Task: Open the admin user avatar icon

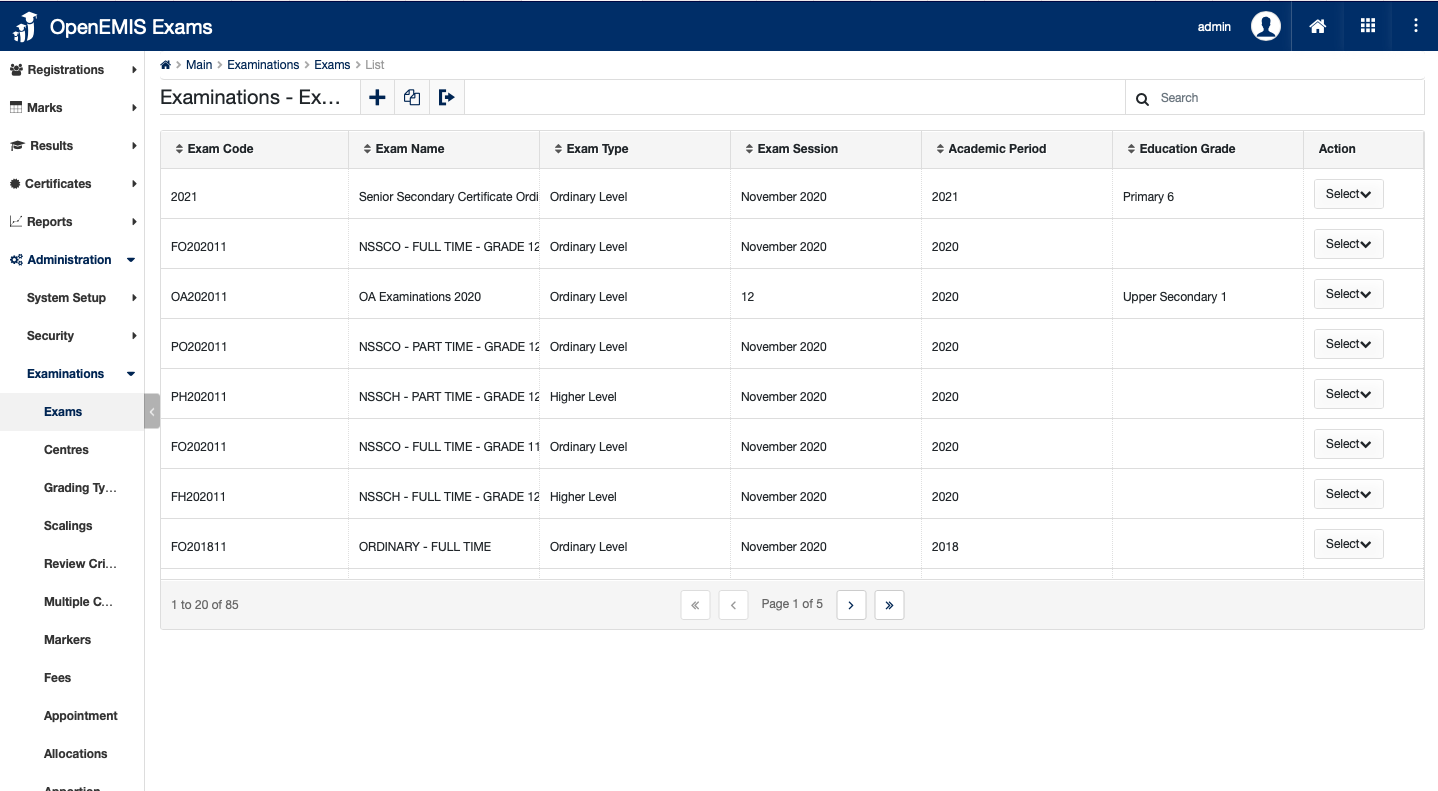Action: pos(1266,26)
